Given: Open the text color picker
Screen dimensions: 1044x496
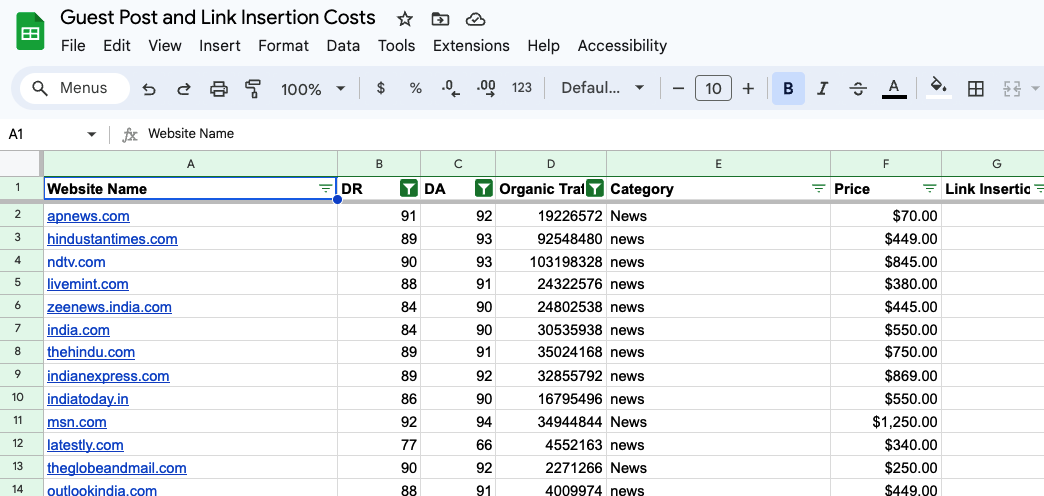Looking at the screenshot, I should 894,89.
